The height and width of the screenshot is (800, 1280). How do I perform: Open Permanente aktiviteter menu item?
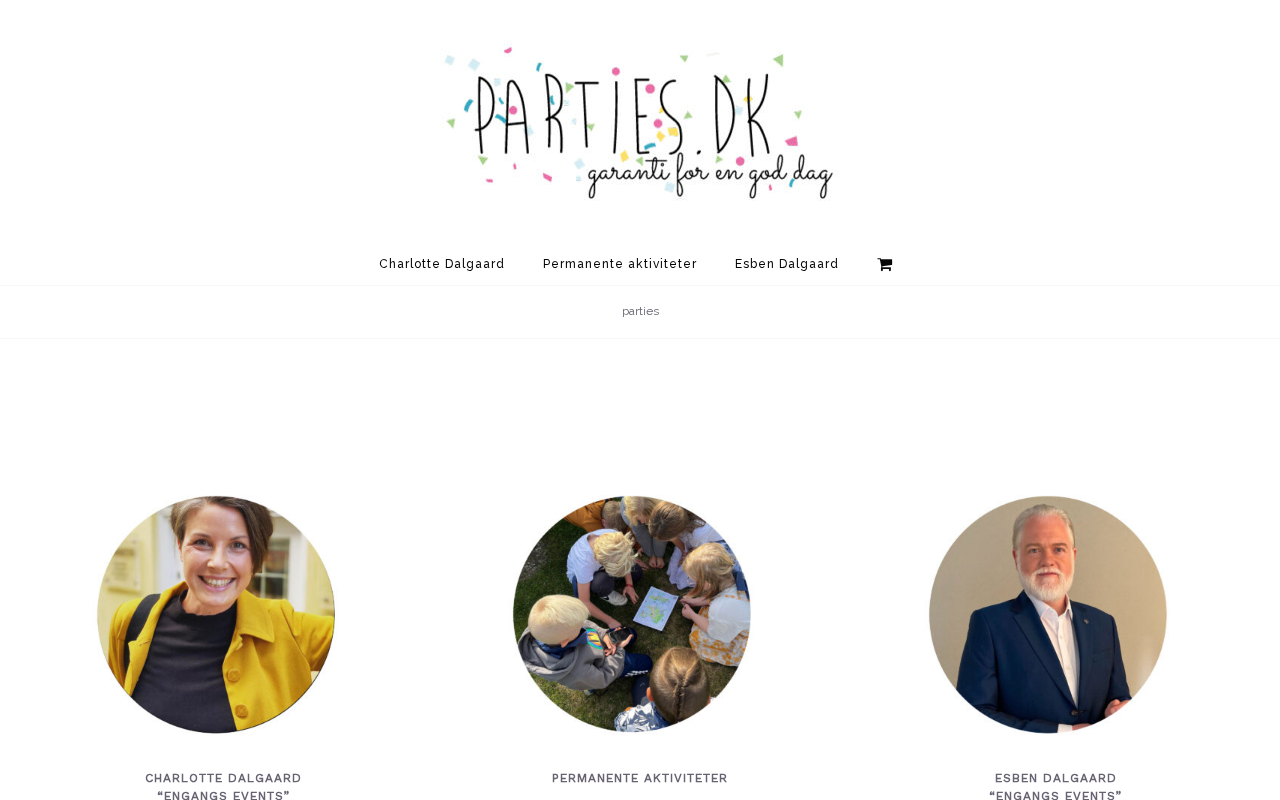pos(620,264)
